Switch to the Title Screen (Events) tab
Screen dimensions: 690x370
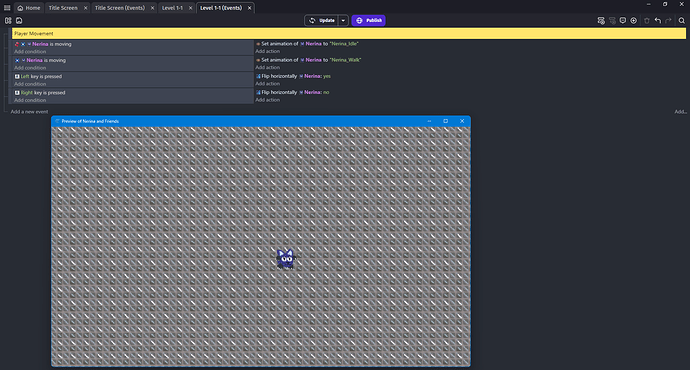coord(120,8)
